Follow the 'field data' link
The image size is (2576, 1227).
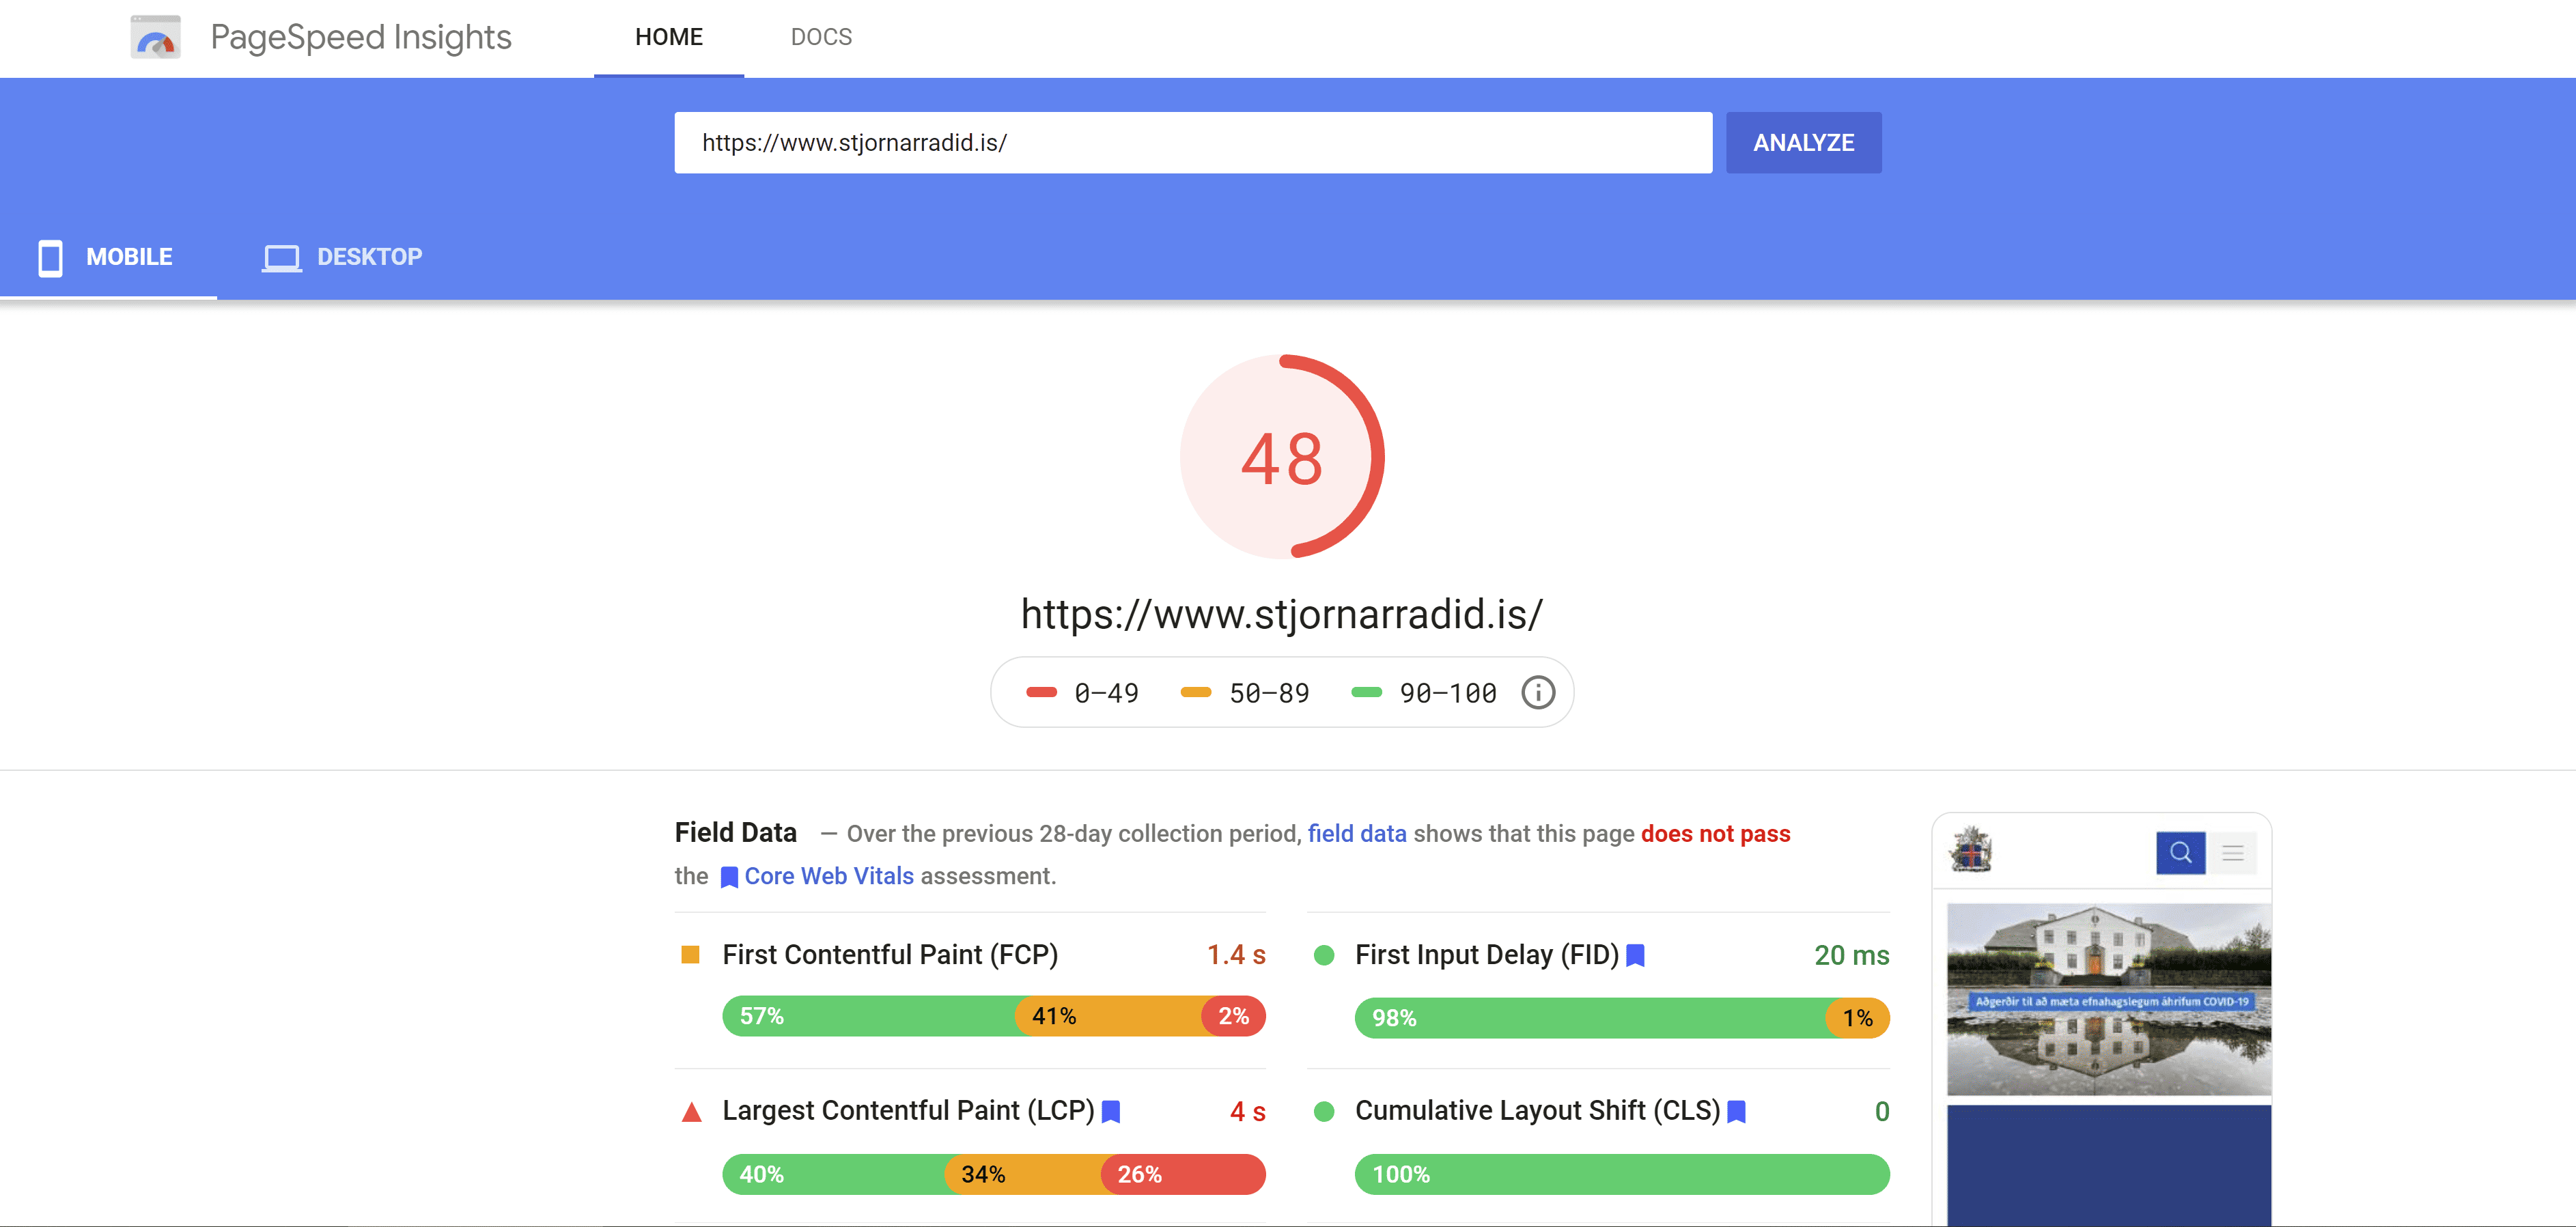(1356, 833)
